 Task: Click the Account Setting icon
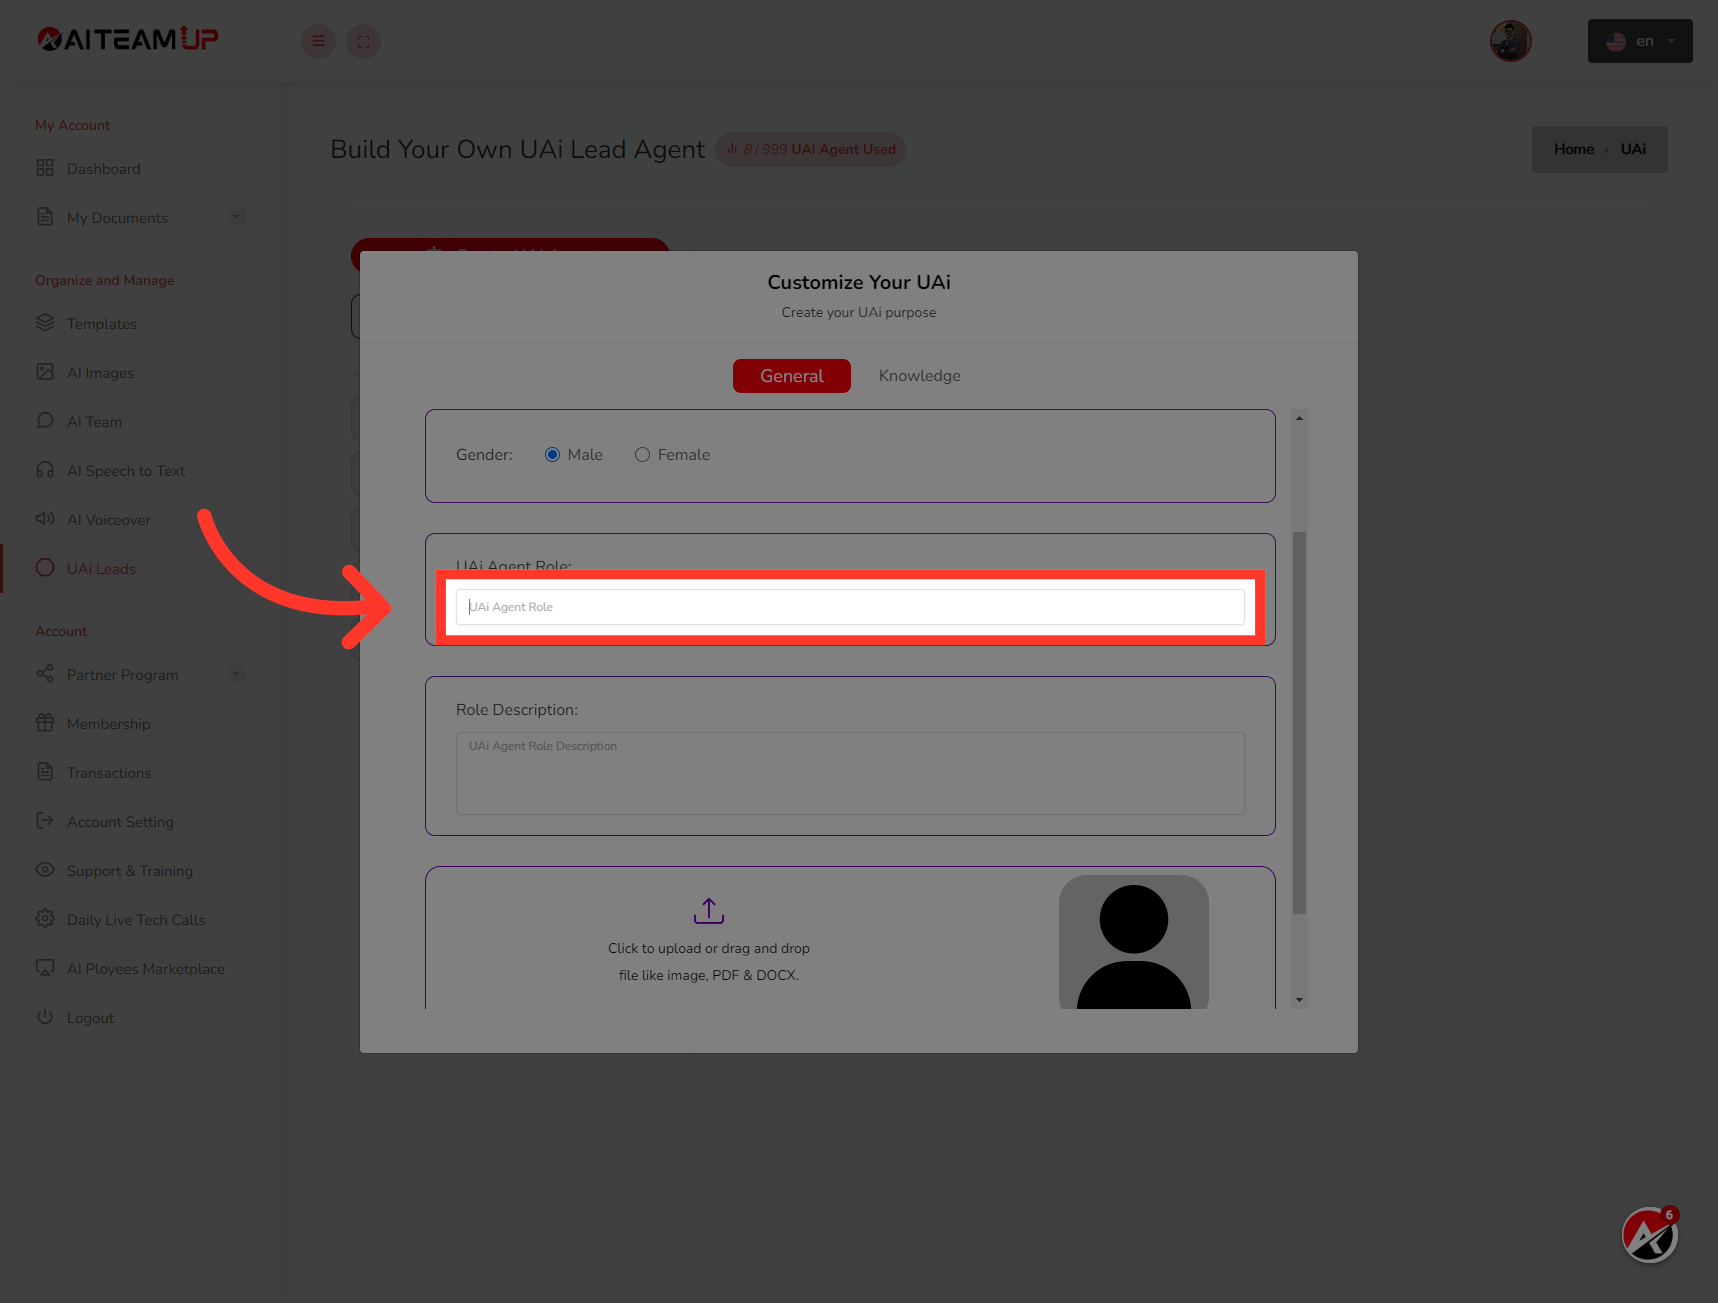(45, 821)
